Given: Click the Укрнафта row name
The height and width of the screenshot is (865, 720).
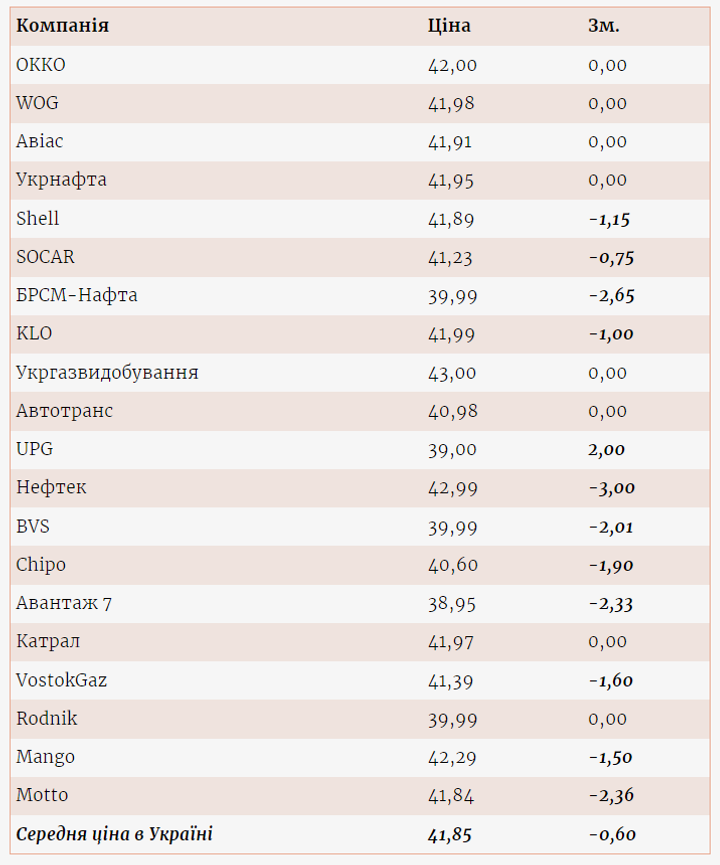Looking at the screenshot, I should (x=61, y=180).
